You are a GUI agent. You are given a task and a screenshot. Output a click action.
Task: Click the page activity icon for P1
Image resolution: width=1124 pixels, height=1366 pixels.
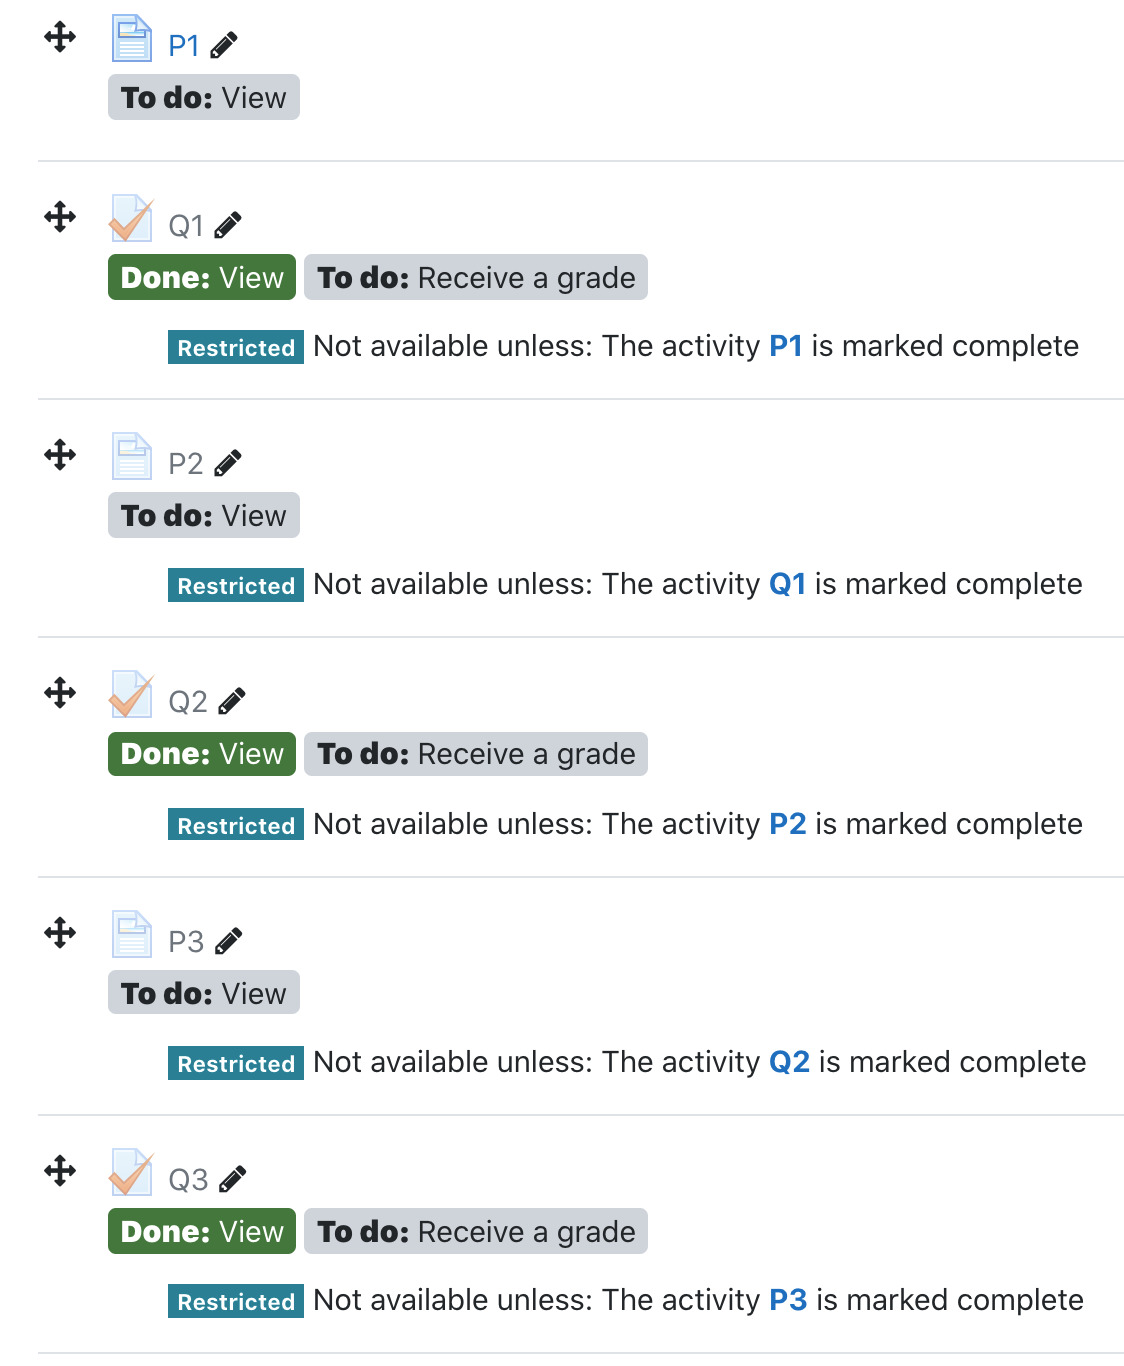pyautogui.click(x=131, y=38)
